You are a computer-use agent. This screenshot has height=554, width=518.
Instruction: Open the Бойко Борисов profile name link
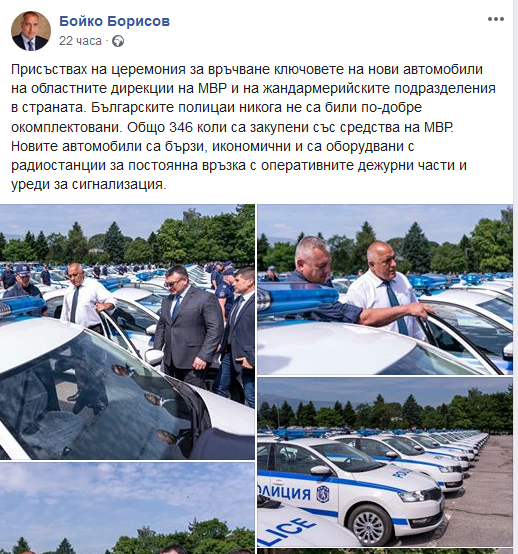point(114,21)
